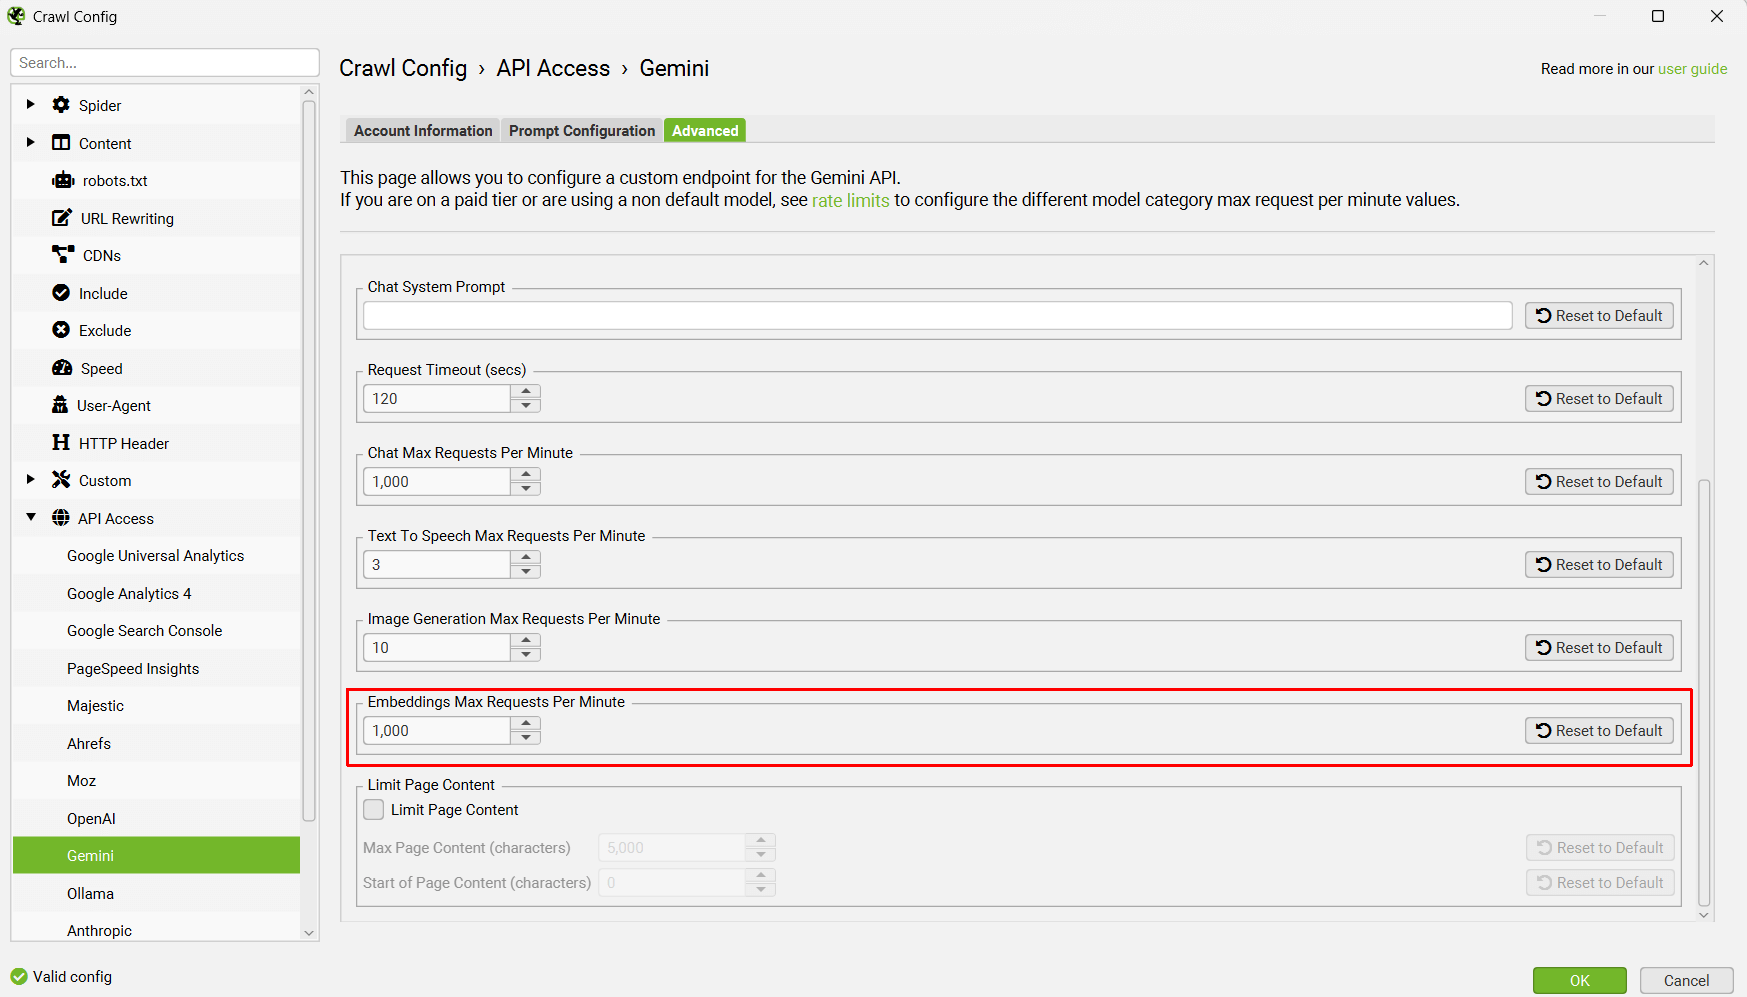
Task: Click the Speed gauge icon
Action: pyautogui.click(x=62, y=368)
